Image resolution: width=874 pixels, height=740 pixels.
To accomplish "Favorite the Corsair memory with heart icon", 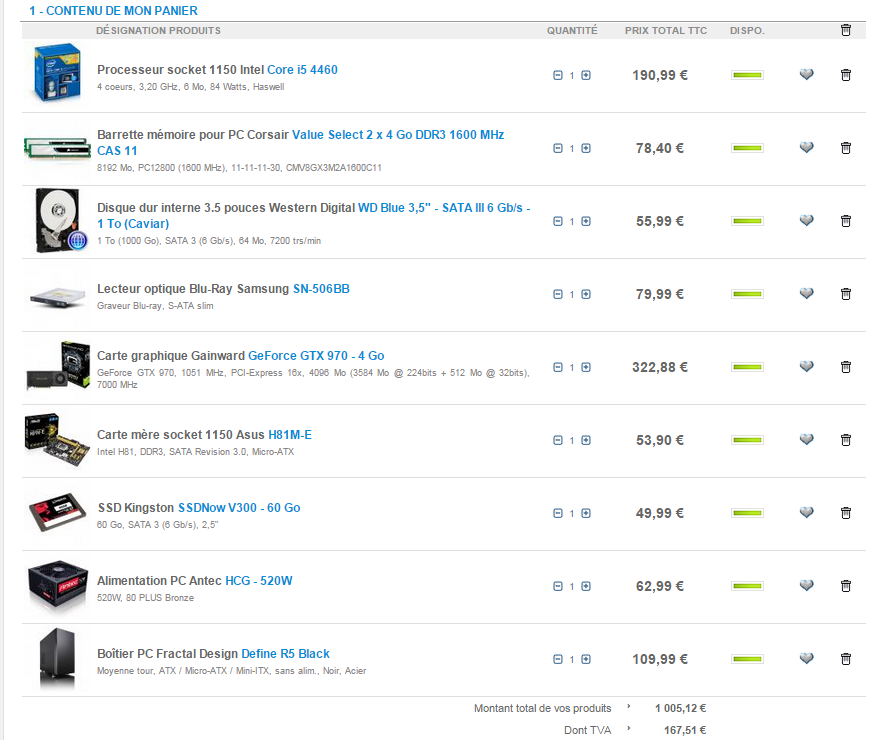I will 807,147.
